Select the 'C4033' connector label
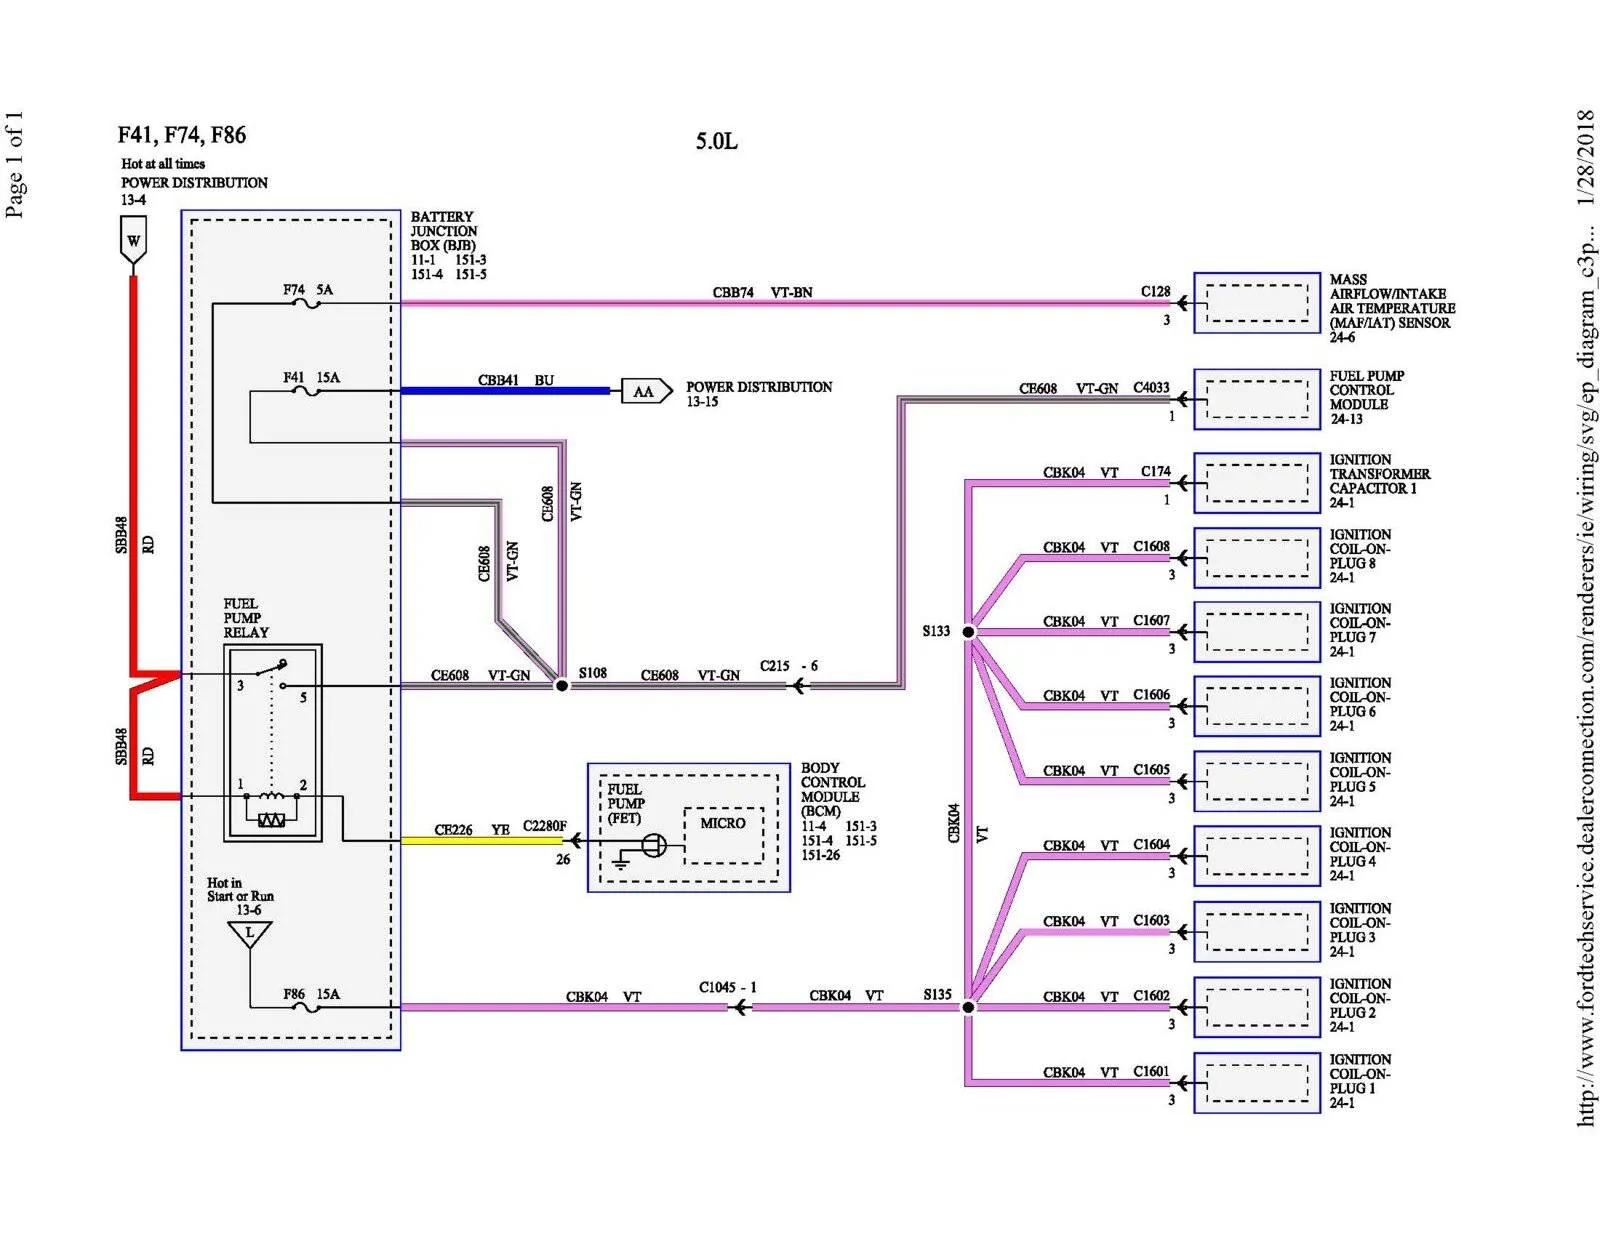The image size is (1600, 1236). coord(1151,388)
